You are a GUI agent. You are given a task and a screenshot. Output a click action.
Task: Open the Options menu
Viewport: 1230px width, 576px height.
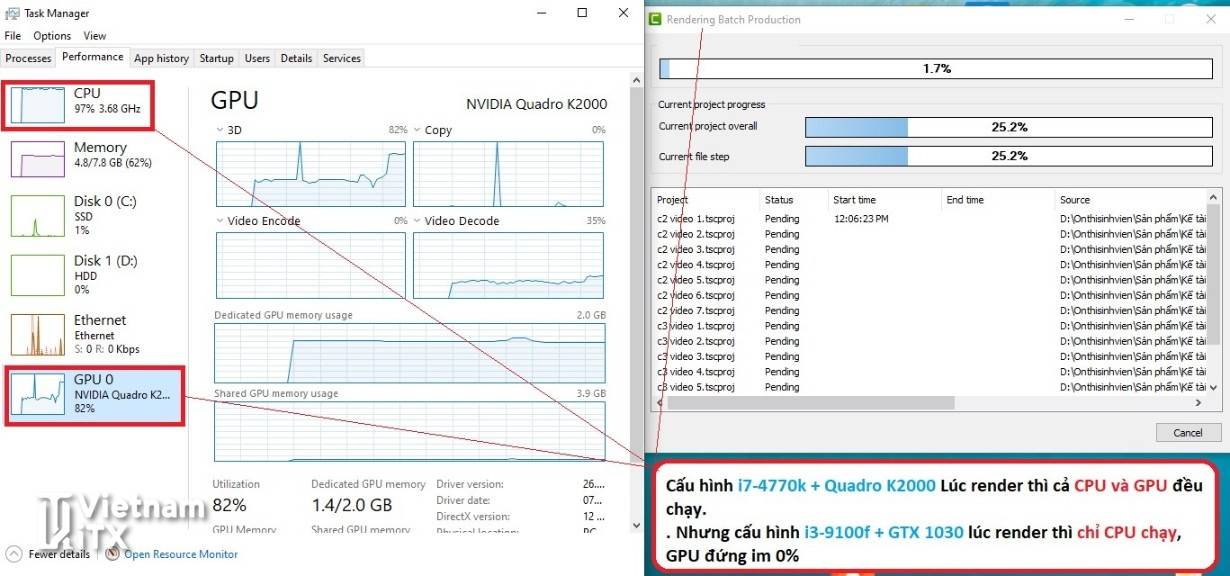[52, 36]
